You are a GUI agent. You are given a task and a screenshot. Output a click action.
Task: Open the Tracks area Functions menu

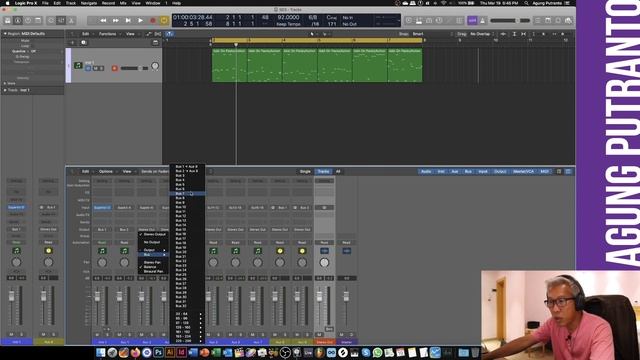click(108, 34)
